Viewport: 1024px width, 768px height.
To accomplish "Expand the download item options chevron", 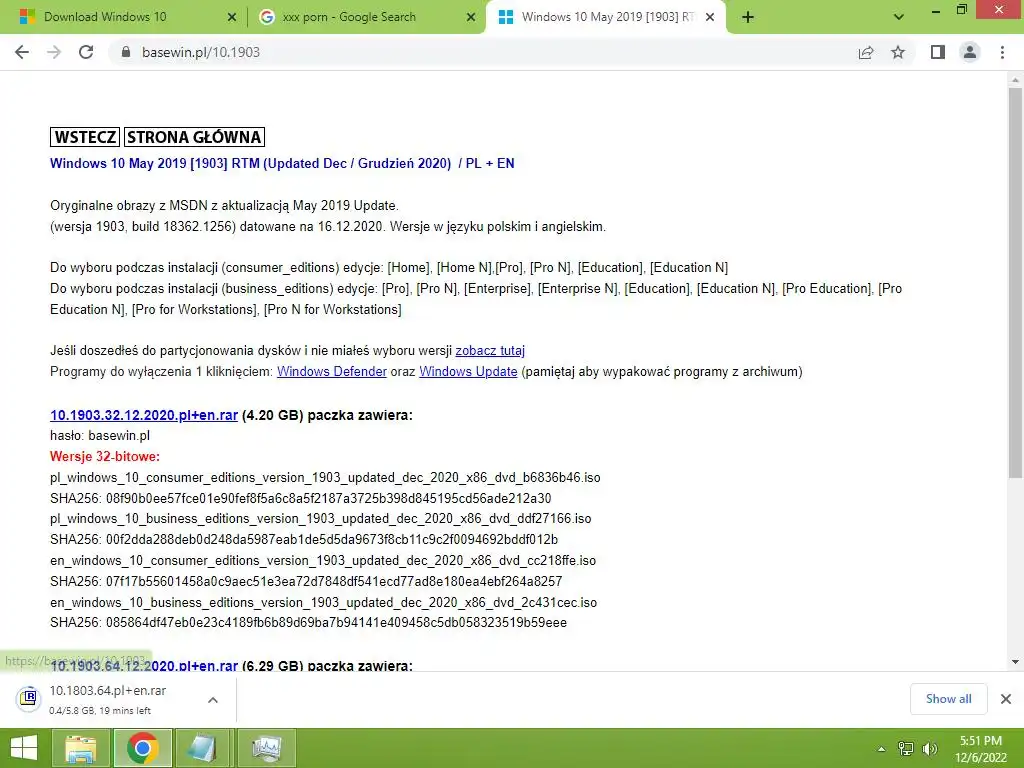I will [213, 699].
